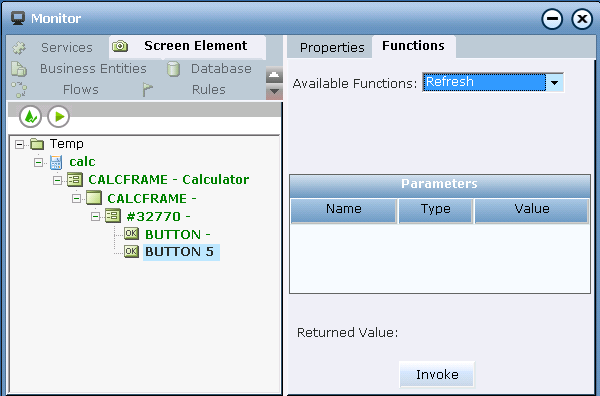Collapse the Temp folder node
This screenshot has width=600, height=396.
click(x=19, y=144)
